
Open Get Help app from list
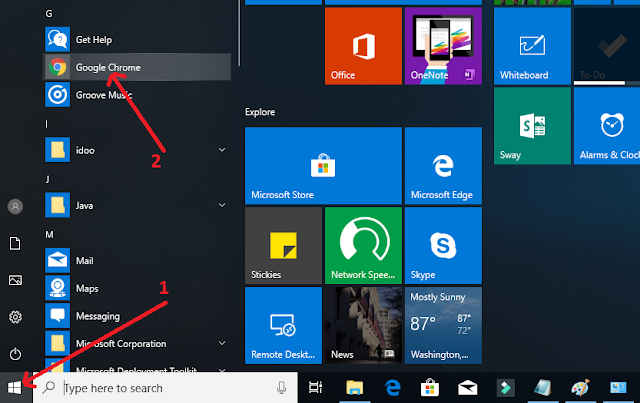pyautogui.click(x=137, y=40)
